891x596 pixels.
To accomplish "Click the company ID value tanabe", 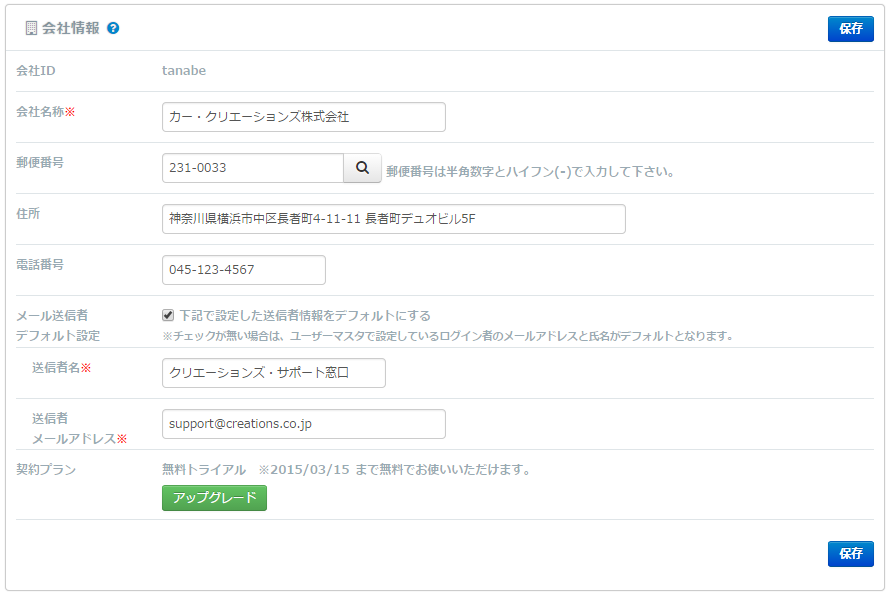I will click(x=184, y=71).
